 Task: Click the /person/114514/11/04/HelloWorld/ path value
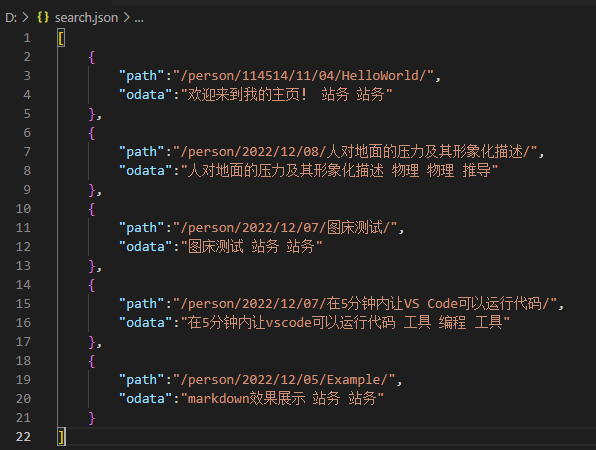(303, 75)
